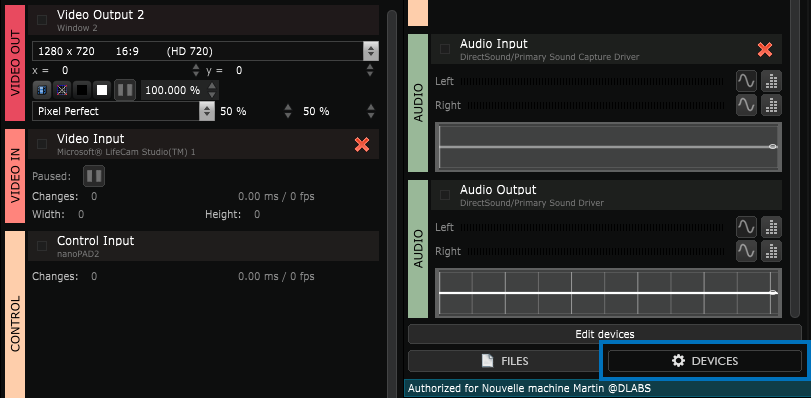The height and width of the screenshot is (398, 811).
Task: Remove the Video Input device with red X
Action: pos(362,144)
